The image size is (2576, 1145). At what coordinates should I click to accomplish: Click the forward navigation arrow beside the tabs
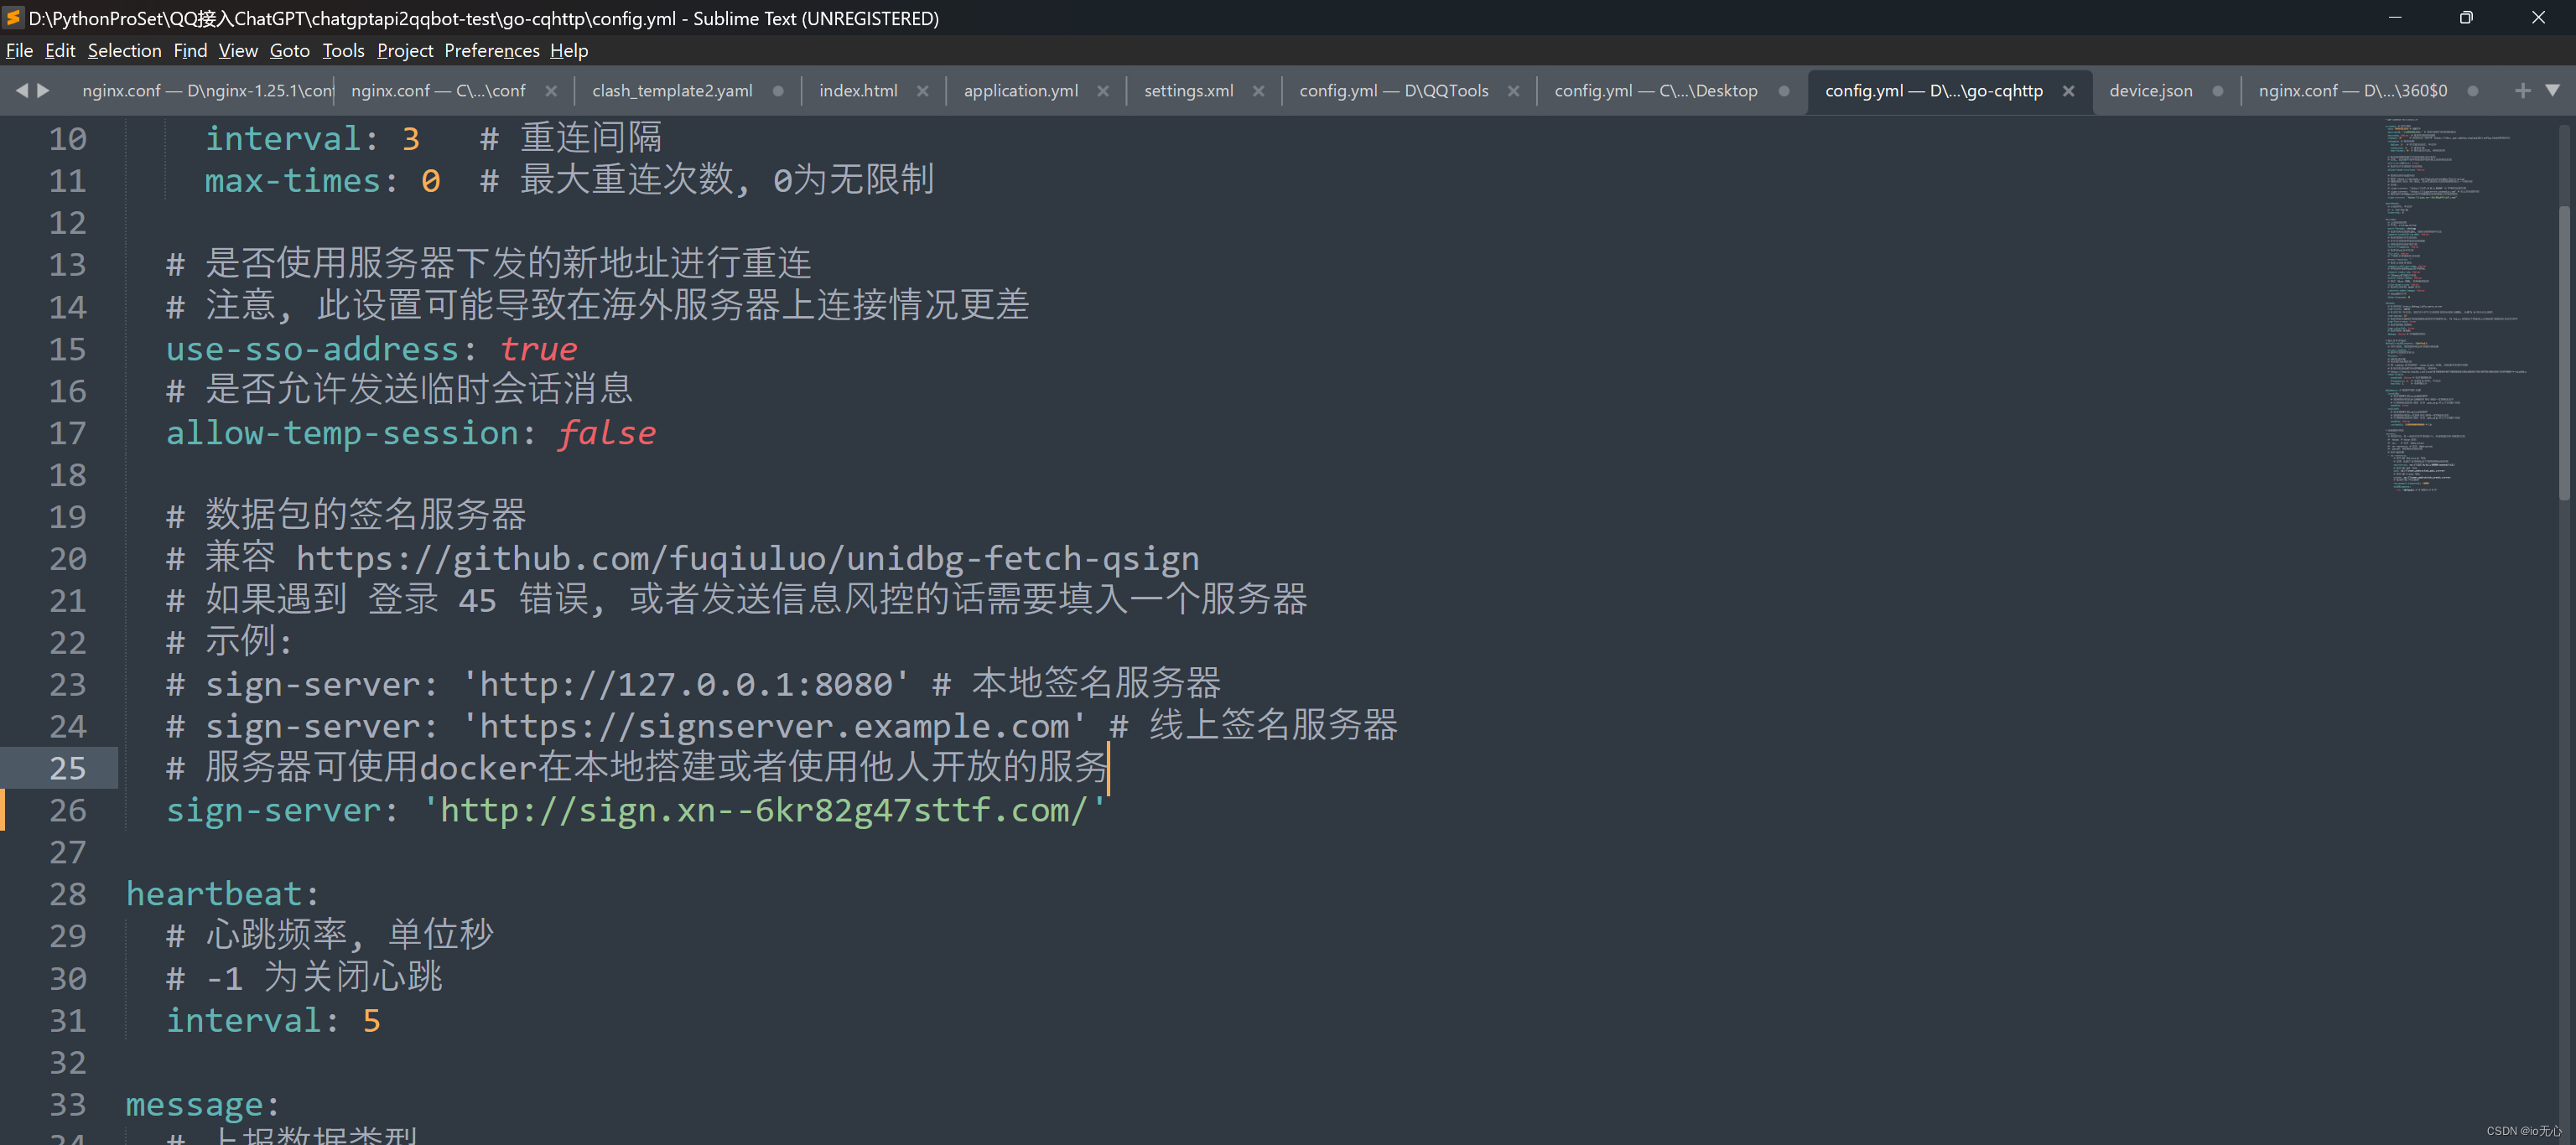coord(44,90)
